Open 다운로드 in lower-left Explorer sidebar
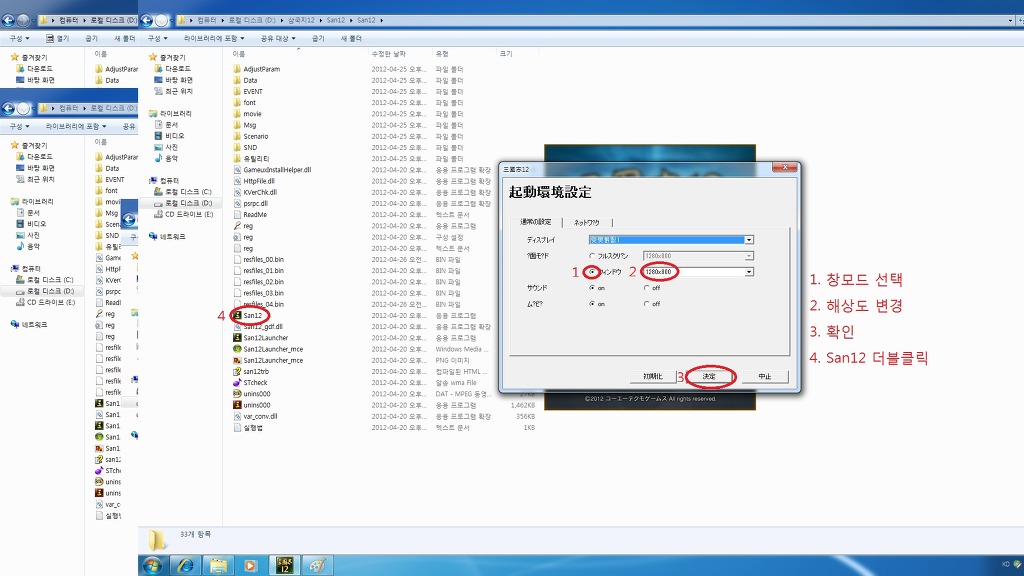This screenshot has height=576, width=1024. click(35, 157)
